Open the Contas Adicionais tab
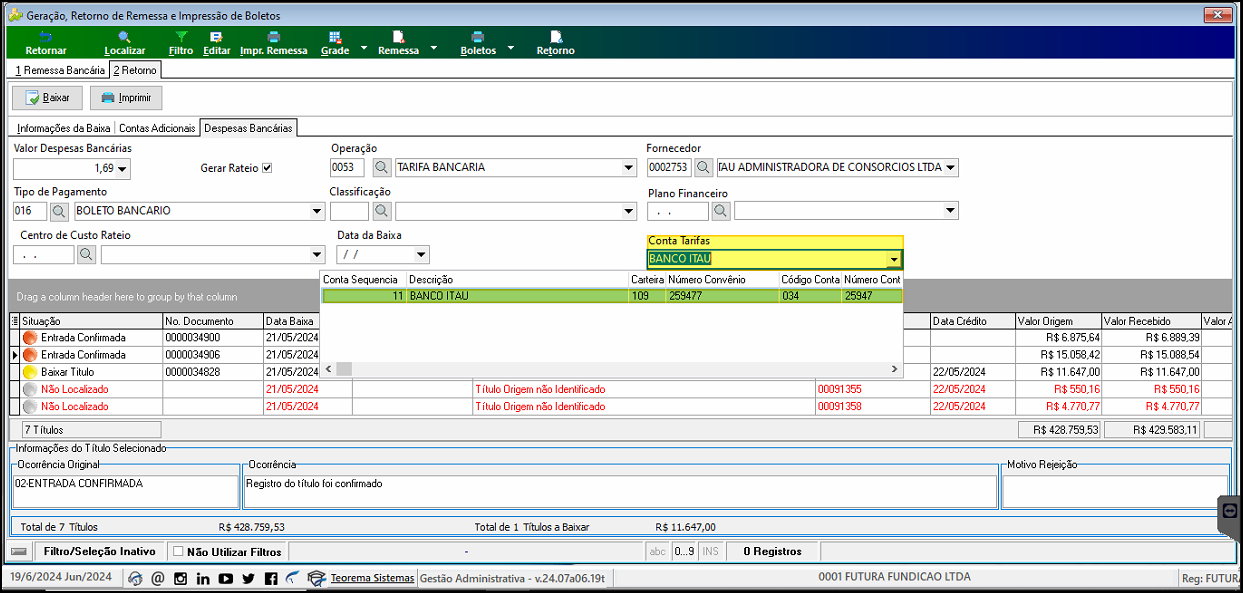 point(157,128)
